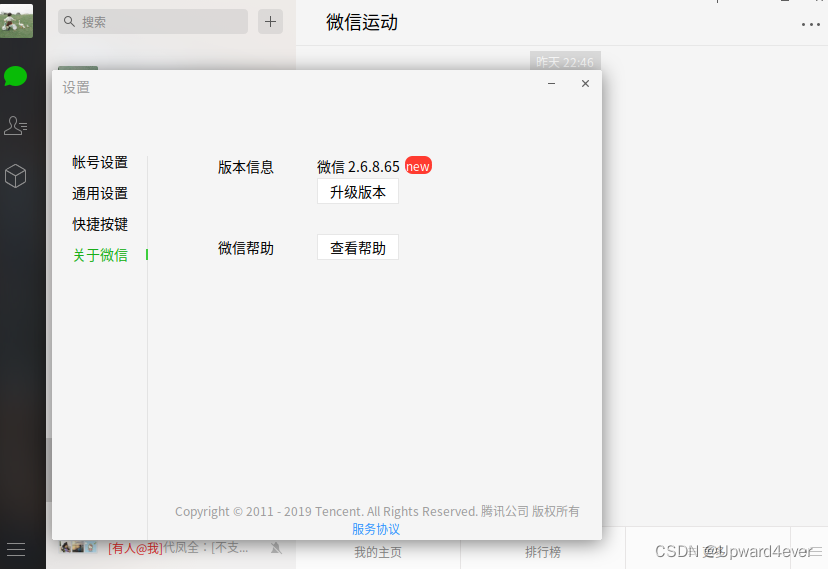The width and height of the screenshot is (828, 569).
Task: Click the plus button next to search
Action: [x=270, y=22]
